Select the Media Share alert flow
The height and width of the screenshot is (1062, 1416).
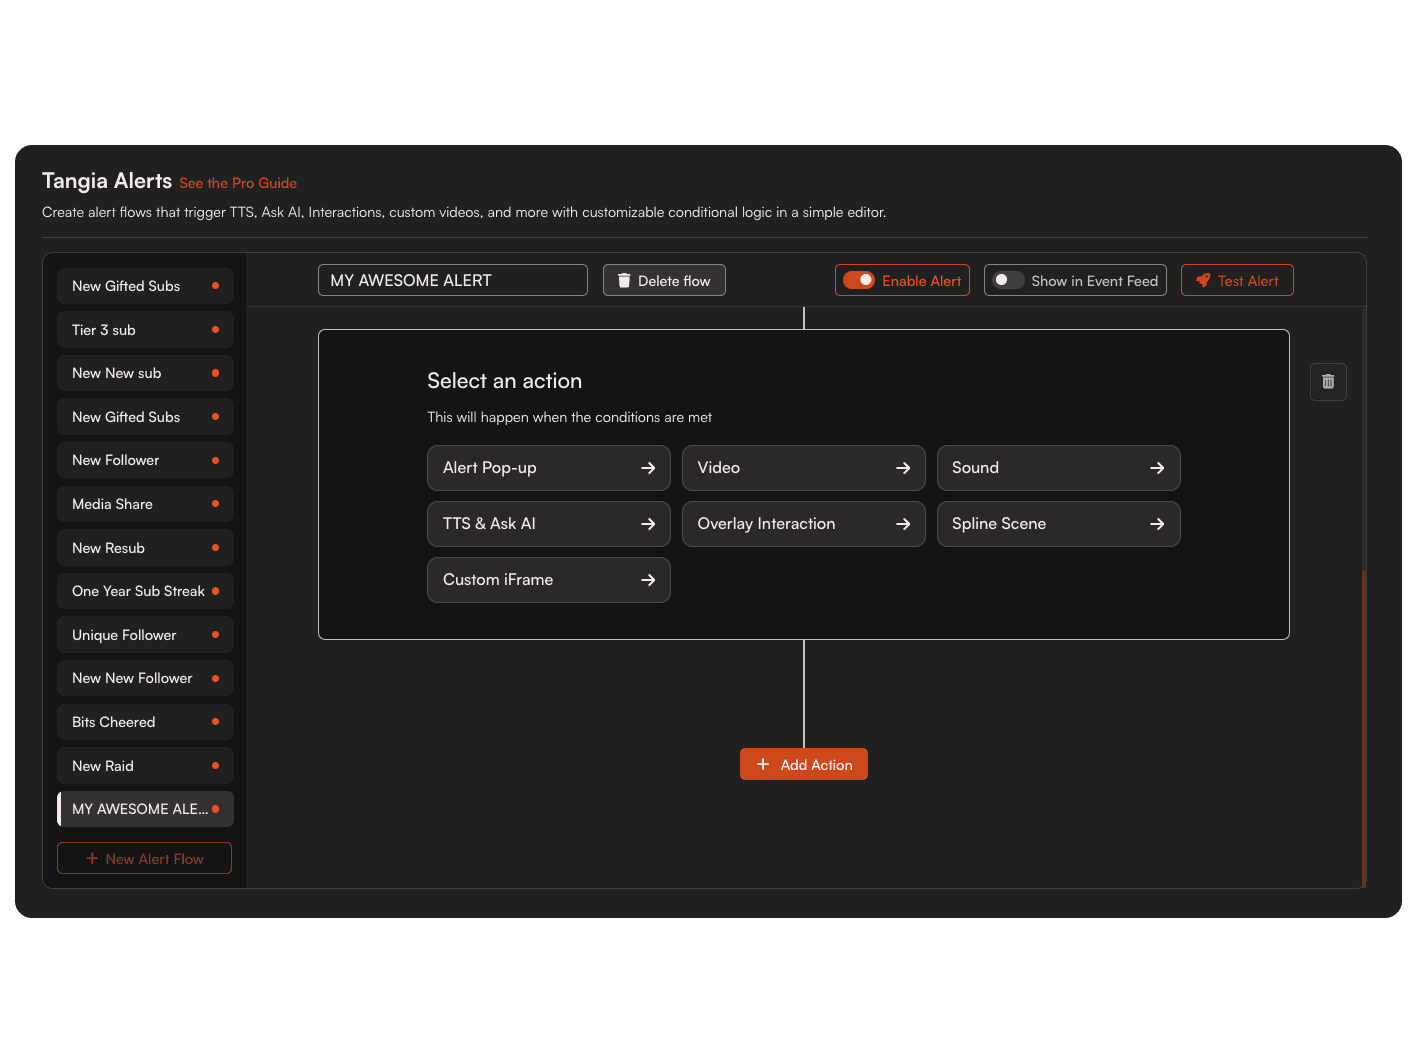(x=144, y=504)
